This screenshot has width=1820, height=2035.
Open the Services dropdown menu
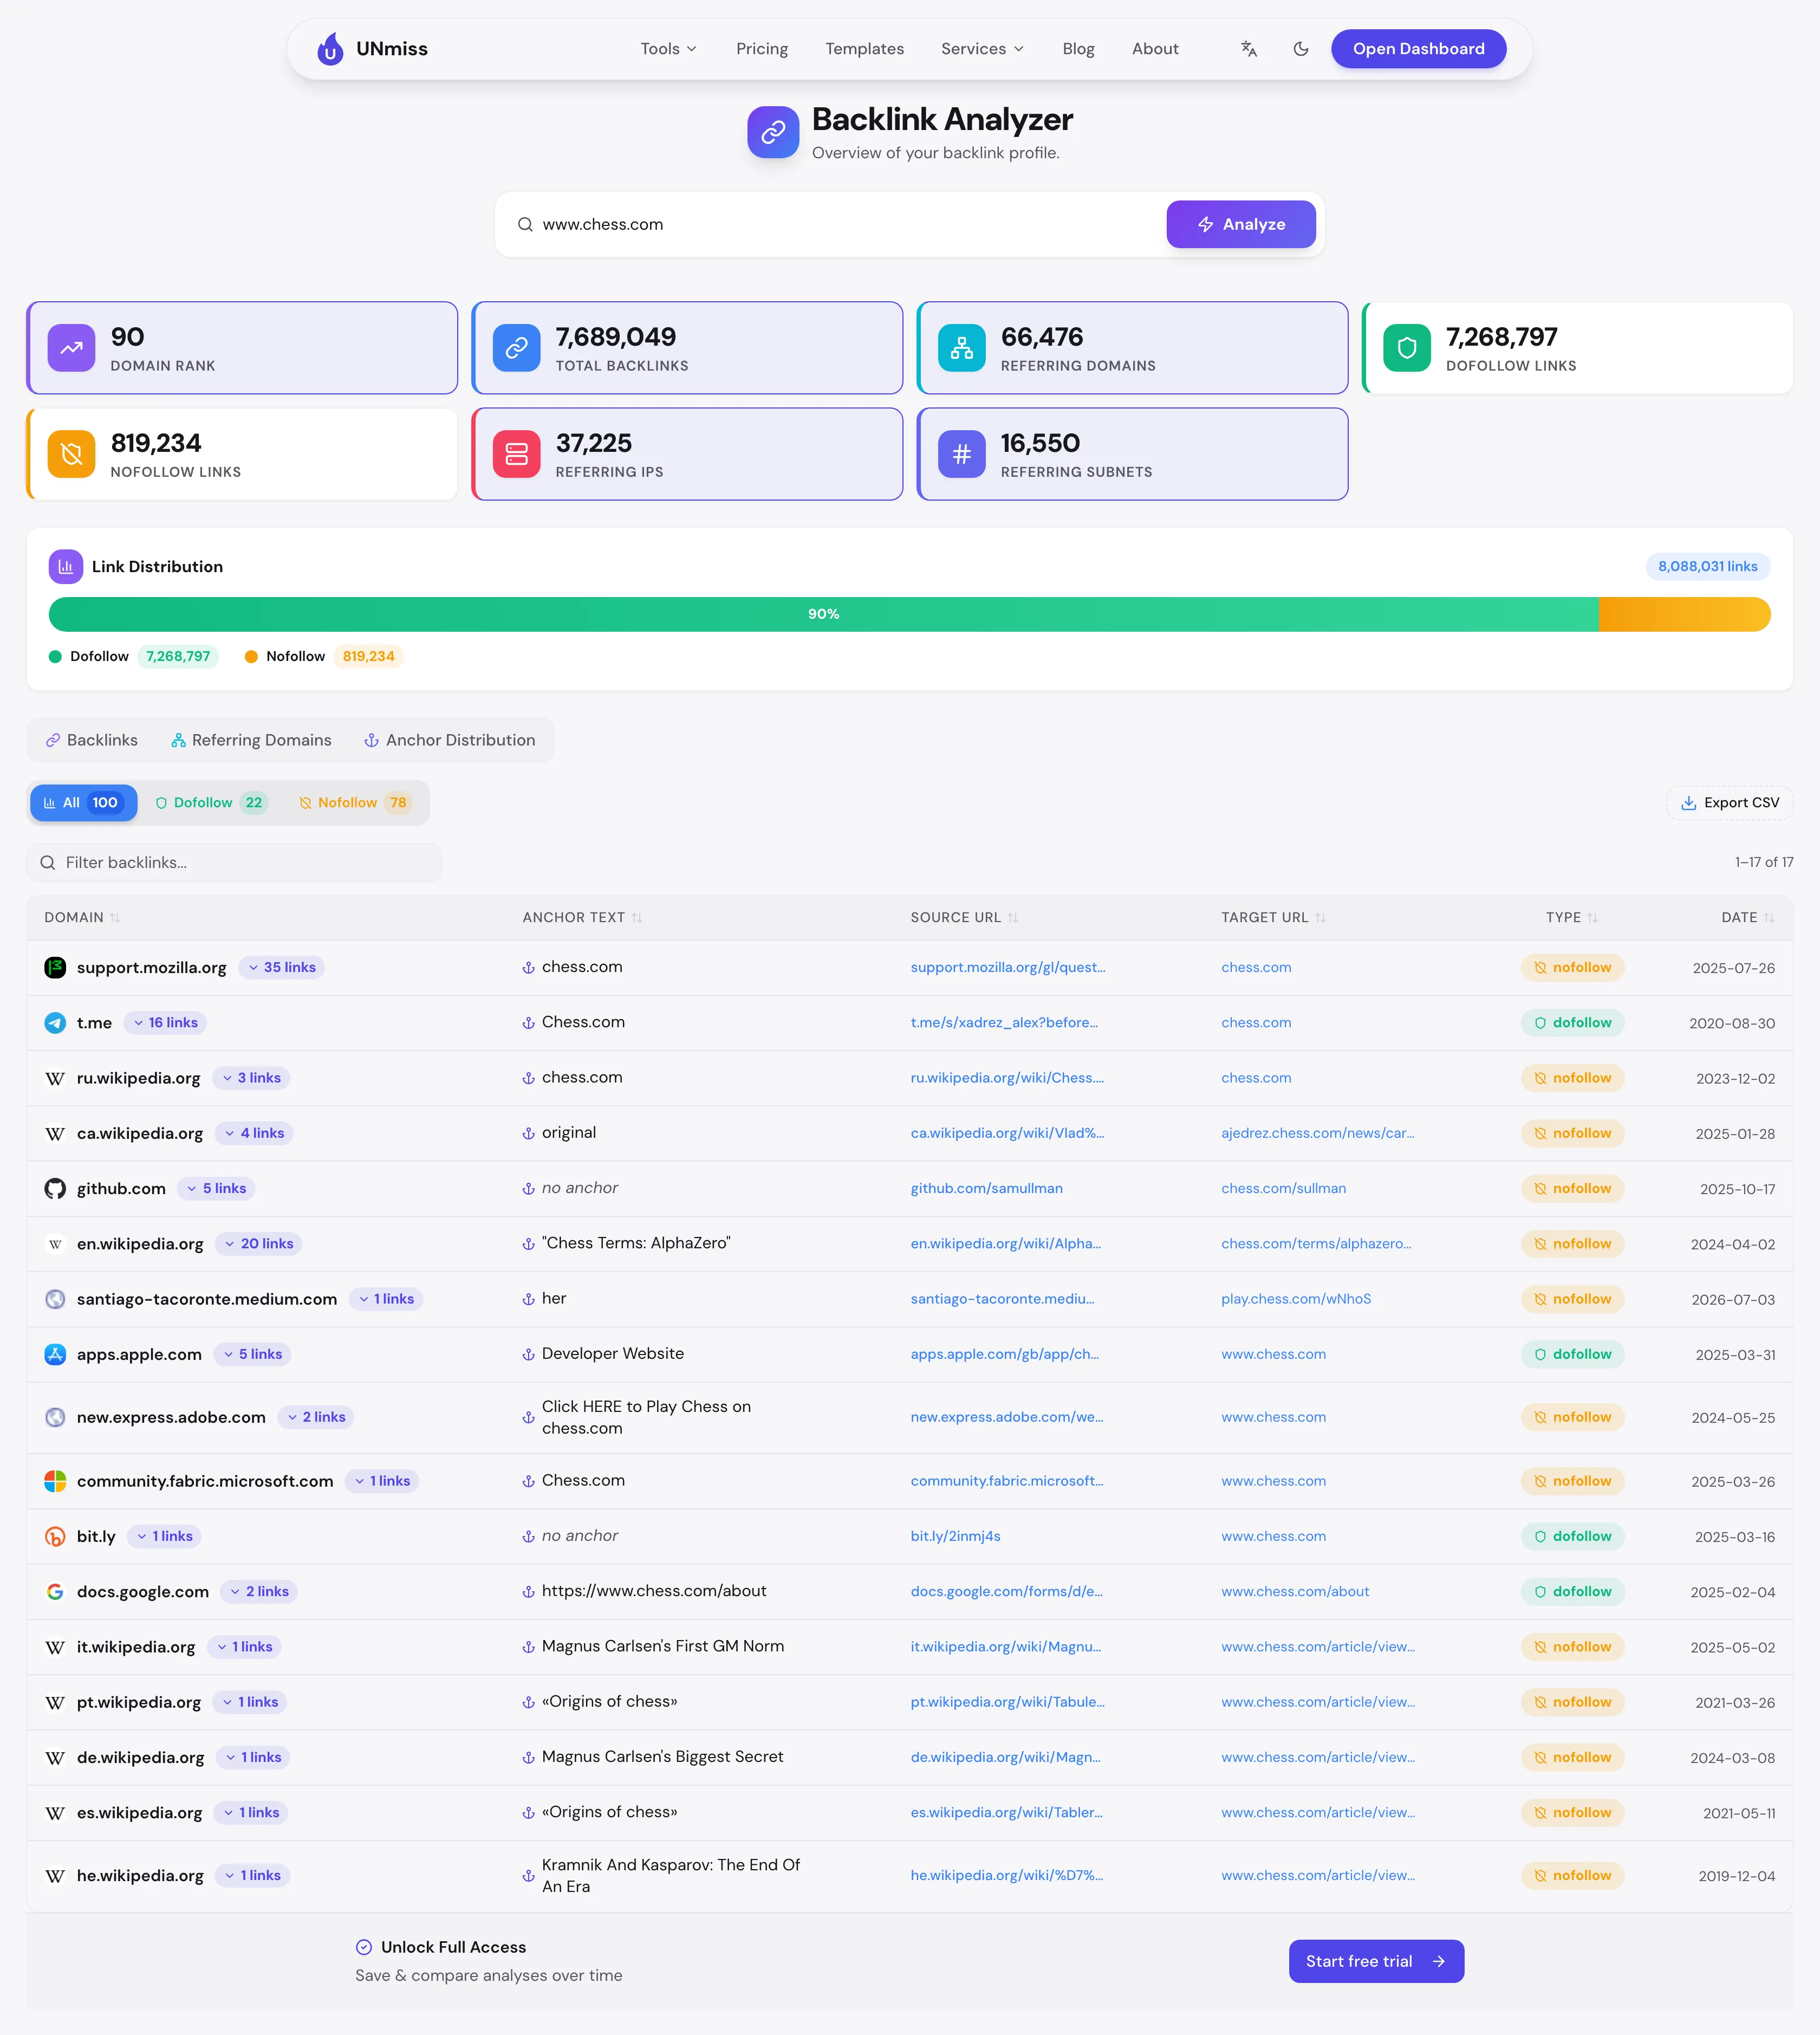click(x=982, y=48)
